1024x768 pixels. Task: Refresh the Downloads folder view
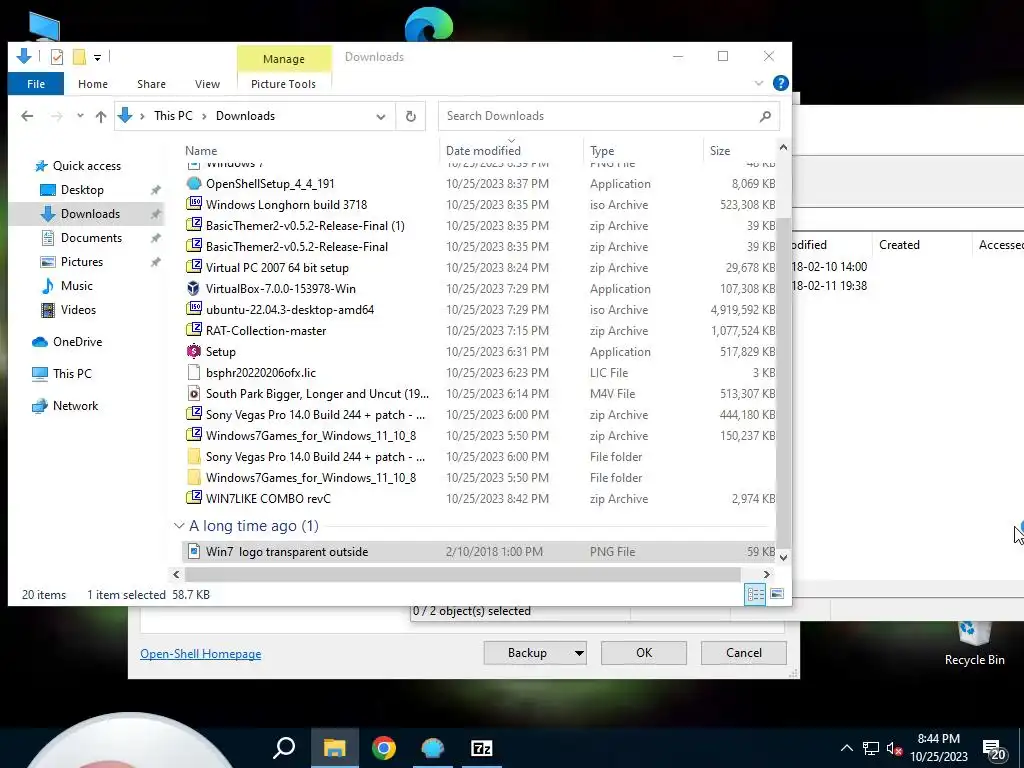(411, 116)
